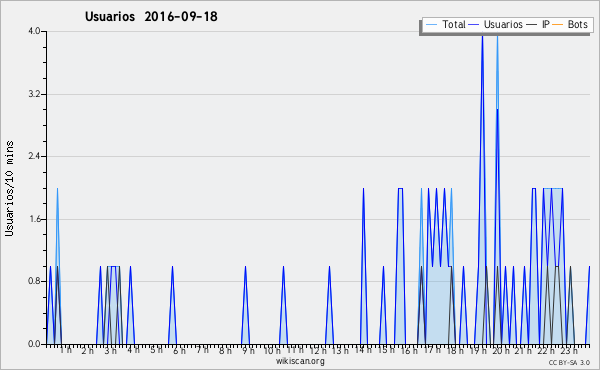The width and height of the screenshot is (600, 370).
Task: Click the '0.8' y-axis value
Action: (x=34, y=282)
